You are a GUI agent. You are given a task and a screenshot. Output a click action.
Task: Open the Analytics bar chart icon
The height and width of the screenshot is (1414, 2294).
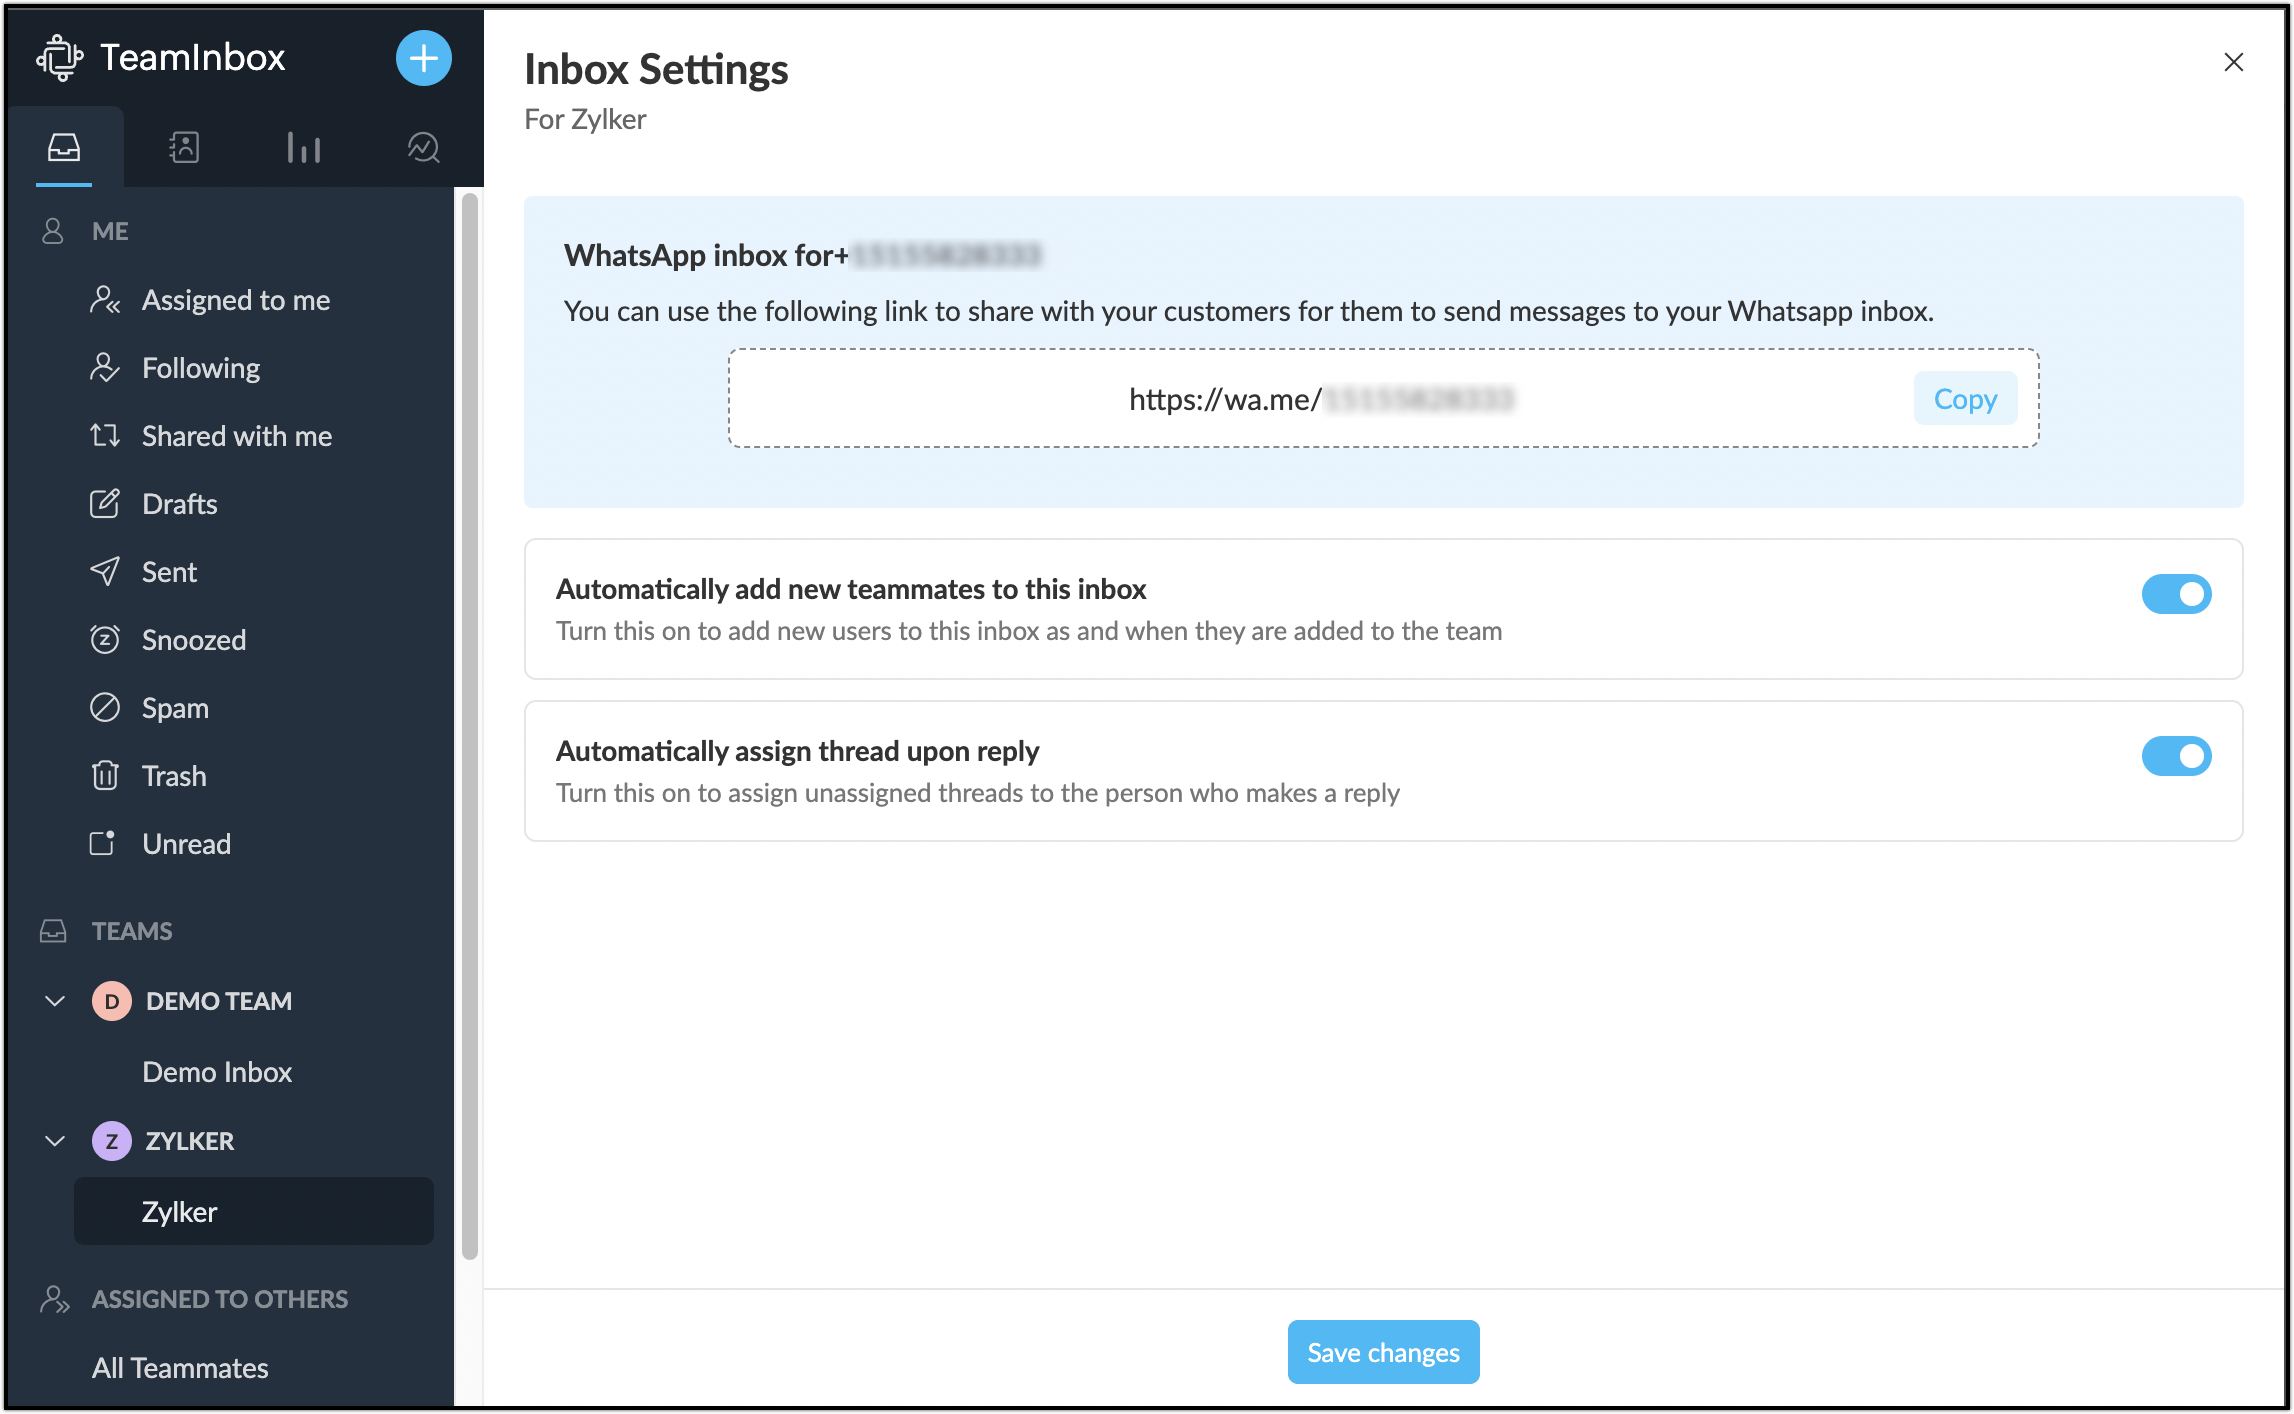303,146
